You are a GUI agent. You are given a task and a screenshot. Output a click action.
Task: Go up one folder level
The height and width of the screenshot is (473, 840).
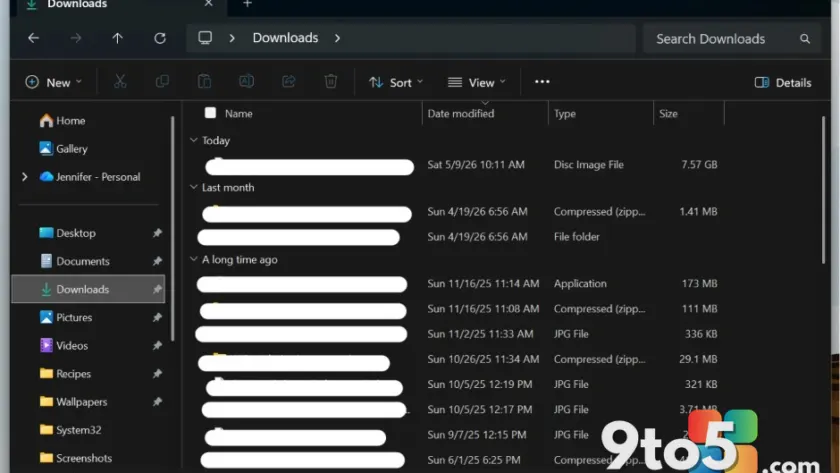click(117, 38)
